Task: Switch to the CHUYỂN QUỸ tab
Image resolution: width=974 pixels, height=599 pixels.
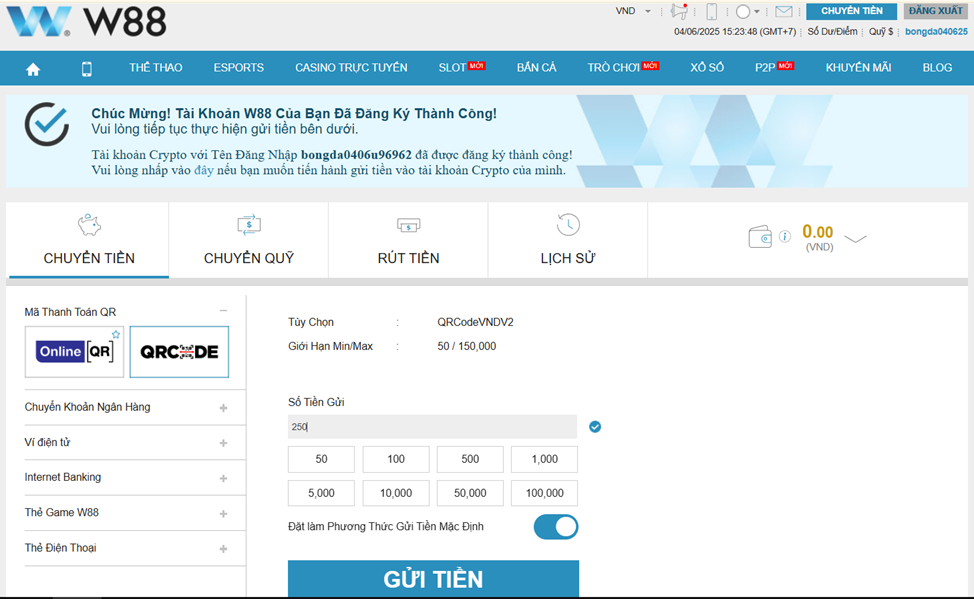Action: (248, 240)
